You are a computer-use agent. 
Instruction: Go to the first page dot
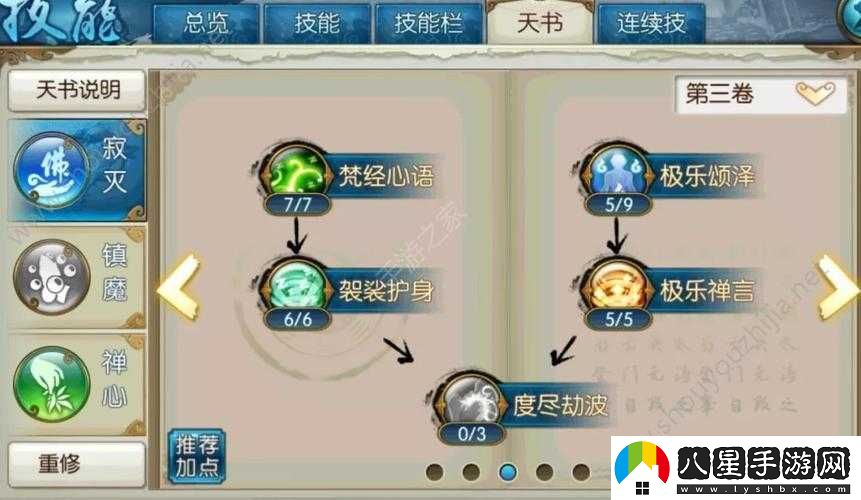click(434, 471)
